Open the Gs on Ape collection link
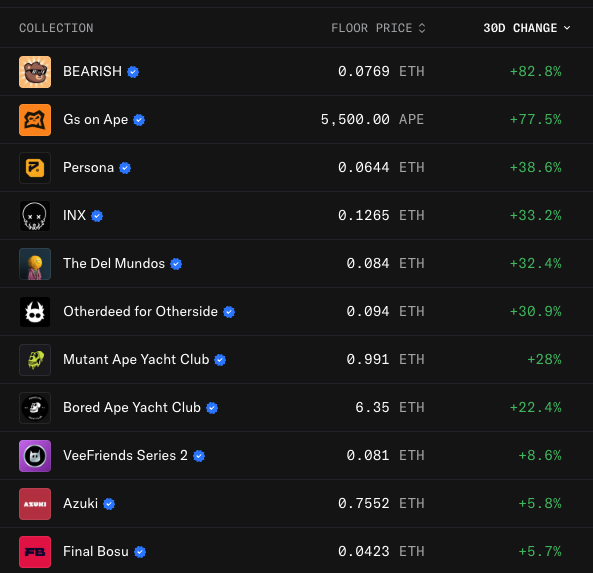This screenshot has width=593, height=573. [96, 120]
